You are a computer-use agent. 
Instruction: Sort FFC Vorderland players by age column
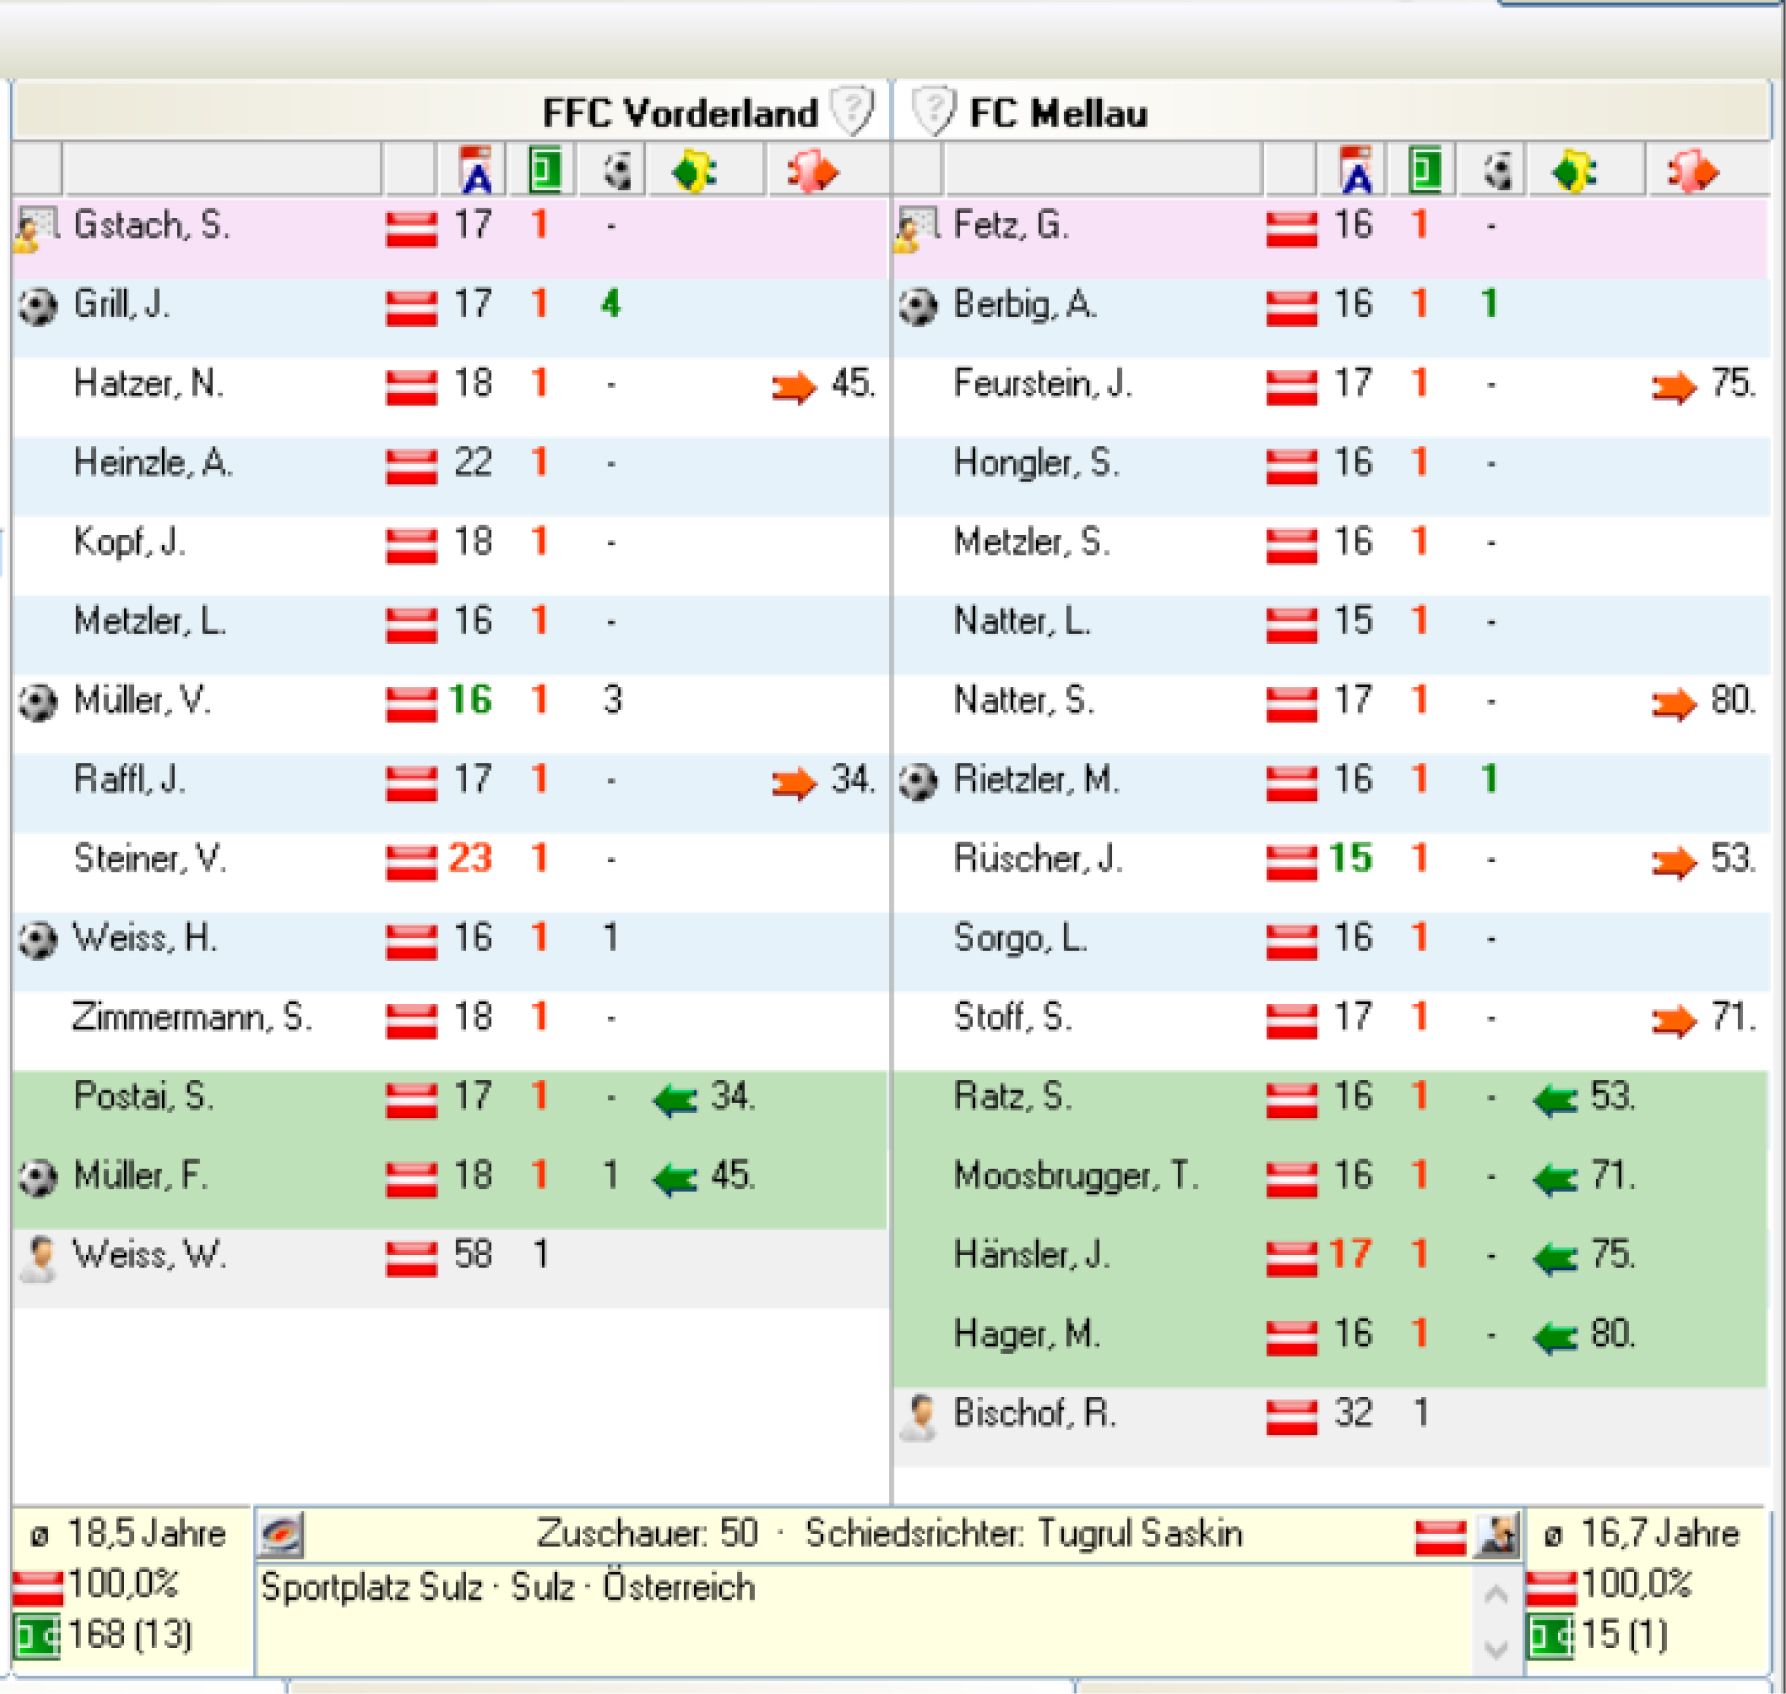pyautogui.click(x=477, y=171)
